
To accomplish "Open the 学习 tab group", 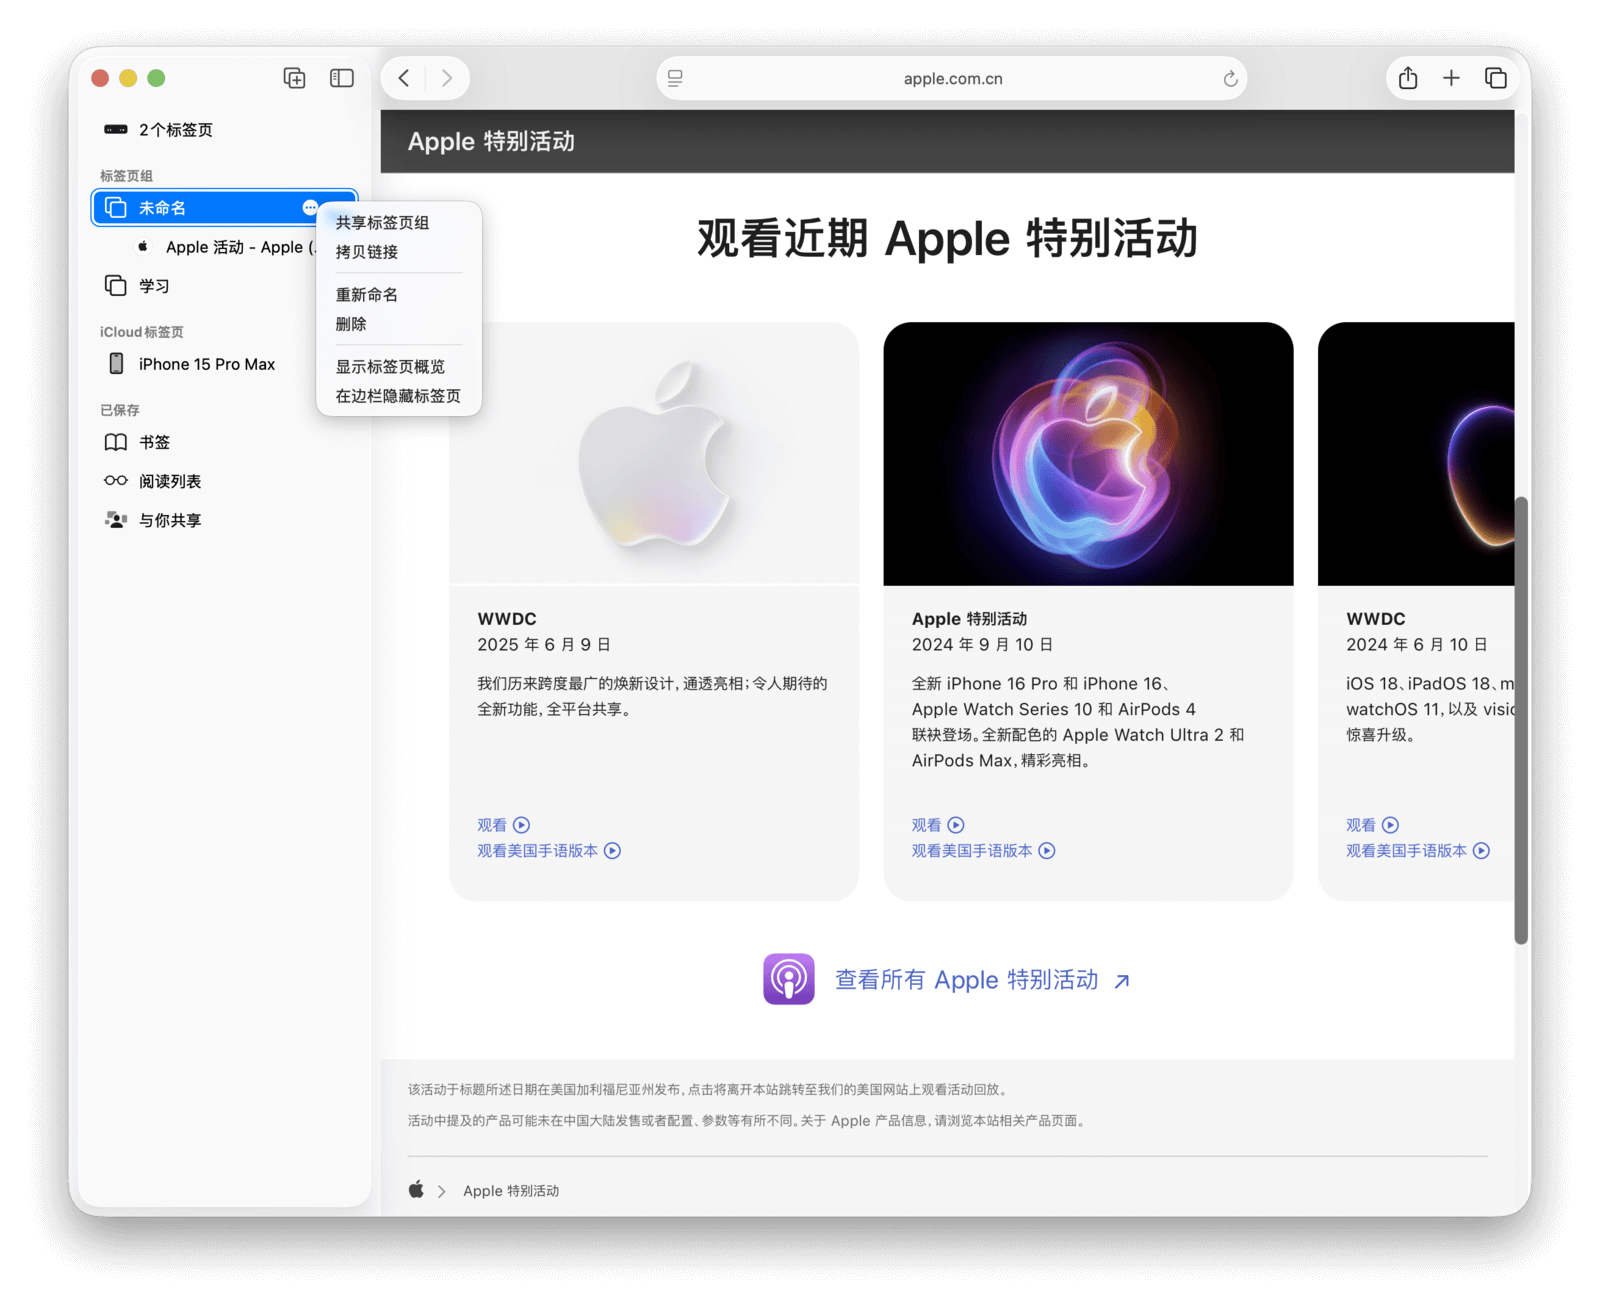I will pos(154,286).
